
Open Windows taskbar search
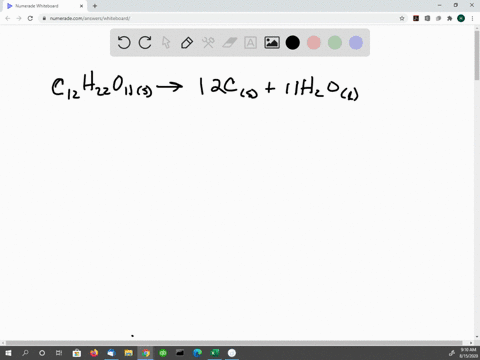(x=25, y=353)
